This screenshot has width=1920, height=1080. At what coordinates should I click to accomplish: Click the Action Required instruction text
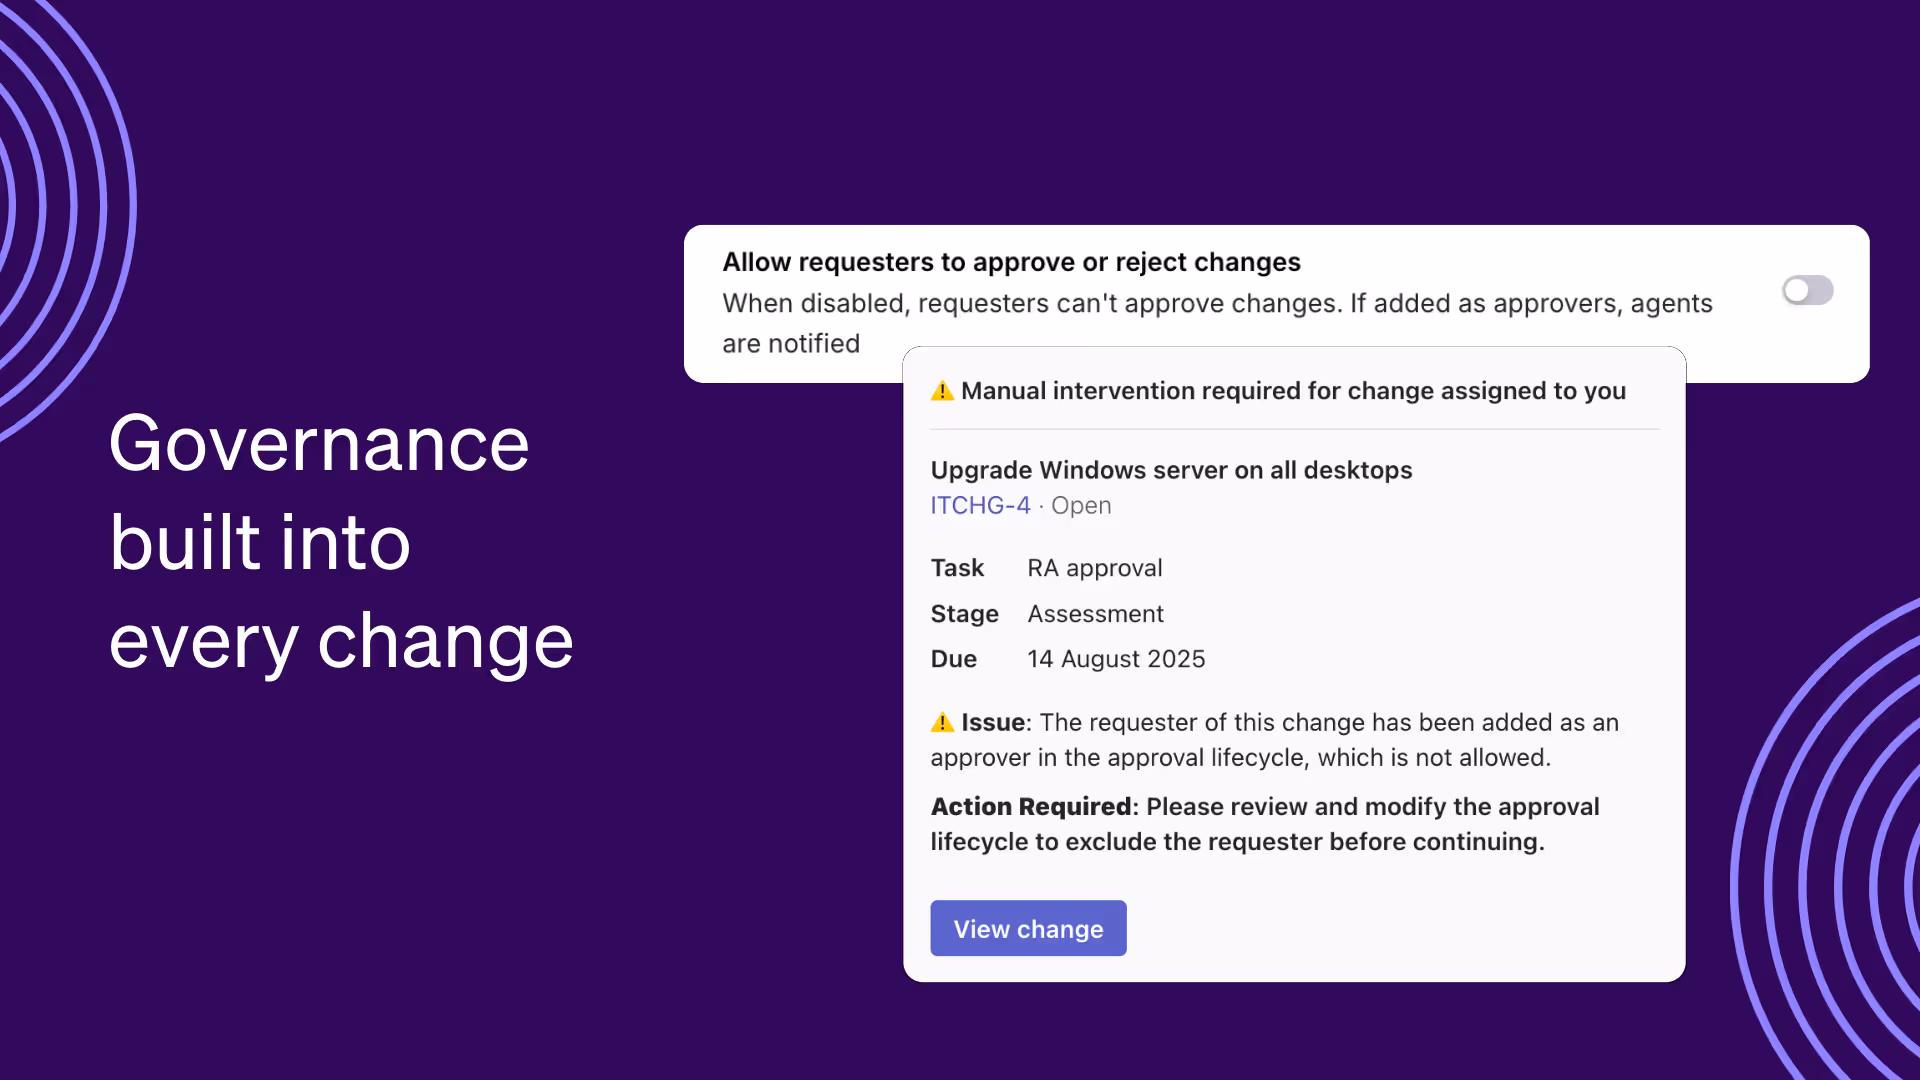coord(1265,824)
